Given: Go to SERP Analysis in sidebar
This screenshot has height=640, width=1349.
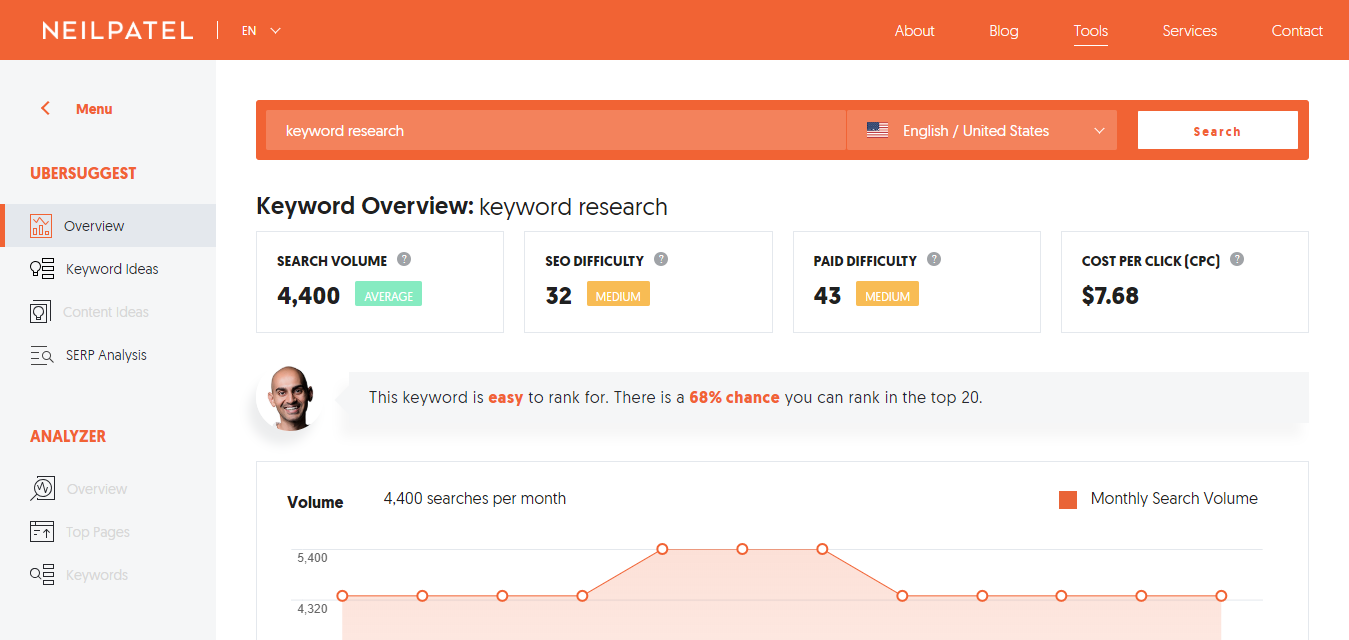Looking at the screenshot, I should pyautogui.click(x=108, y=355).
